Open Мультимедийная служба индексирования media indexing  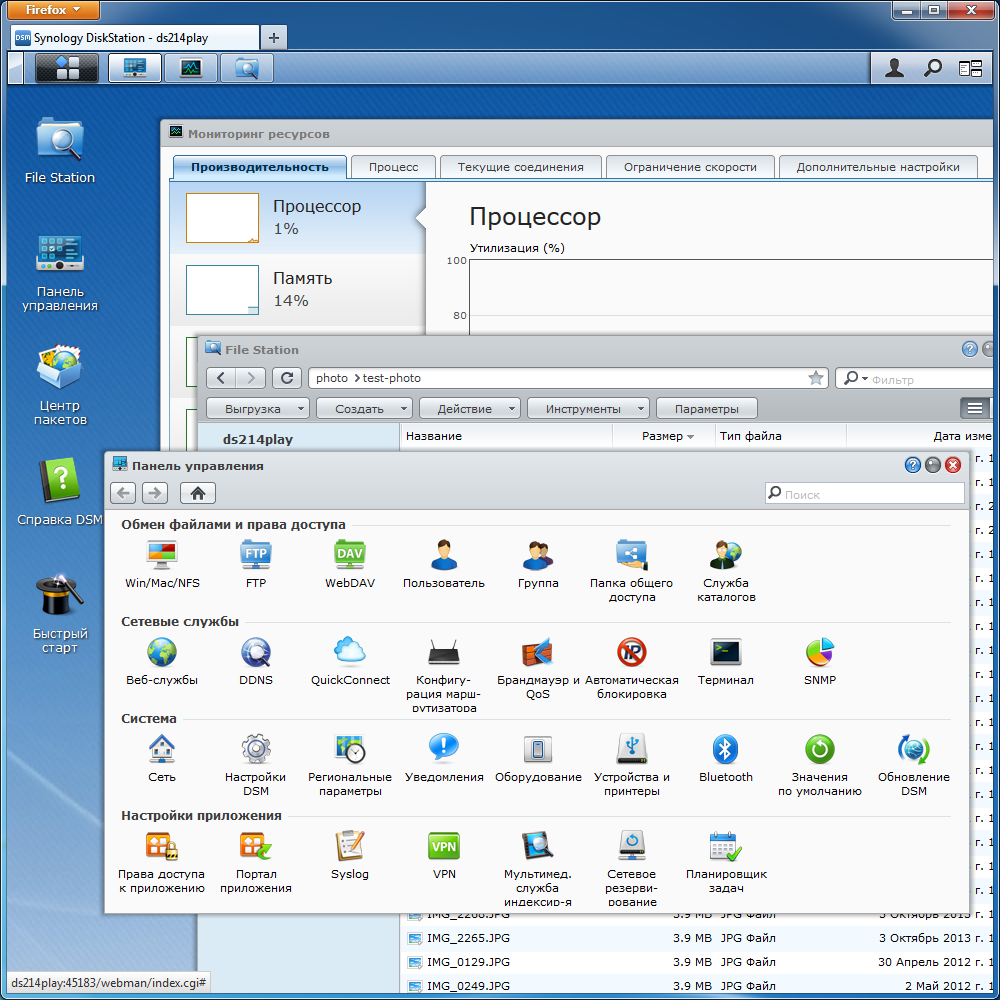point(538,868)
